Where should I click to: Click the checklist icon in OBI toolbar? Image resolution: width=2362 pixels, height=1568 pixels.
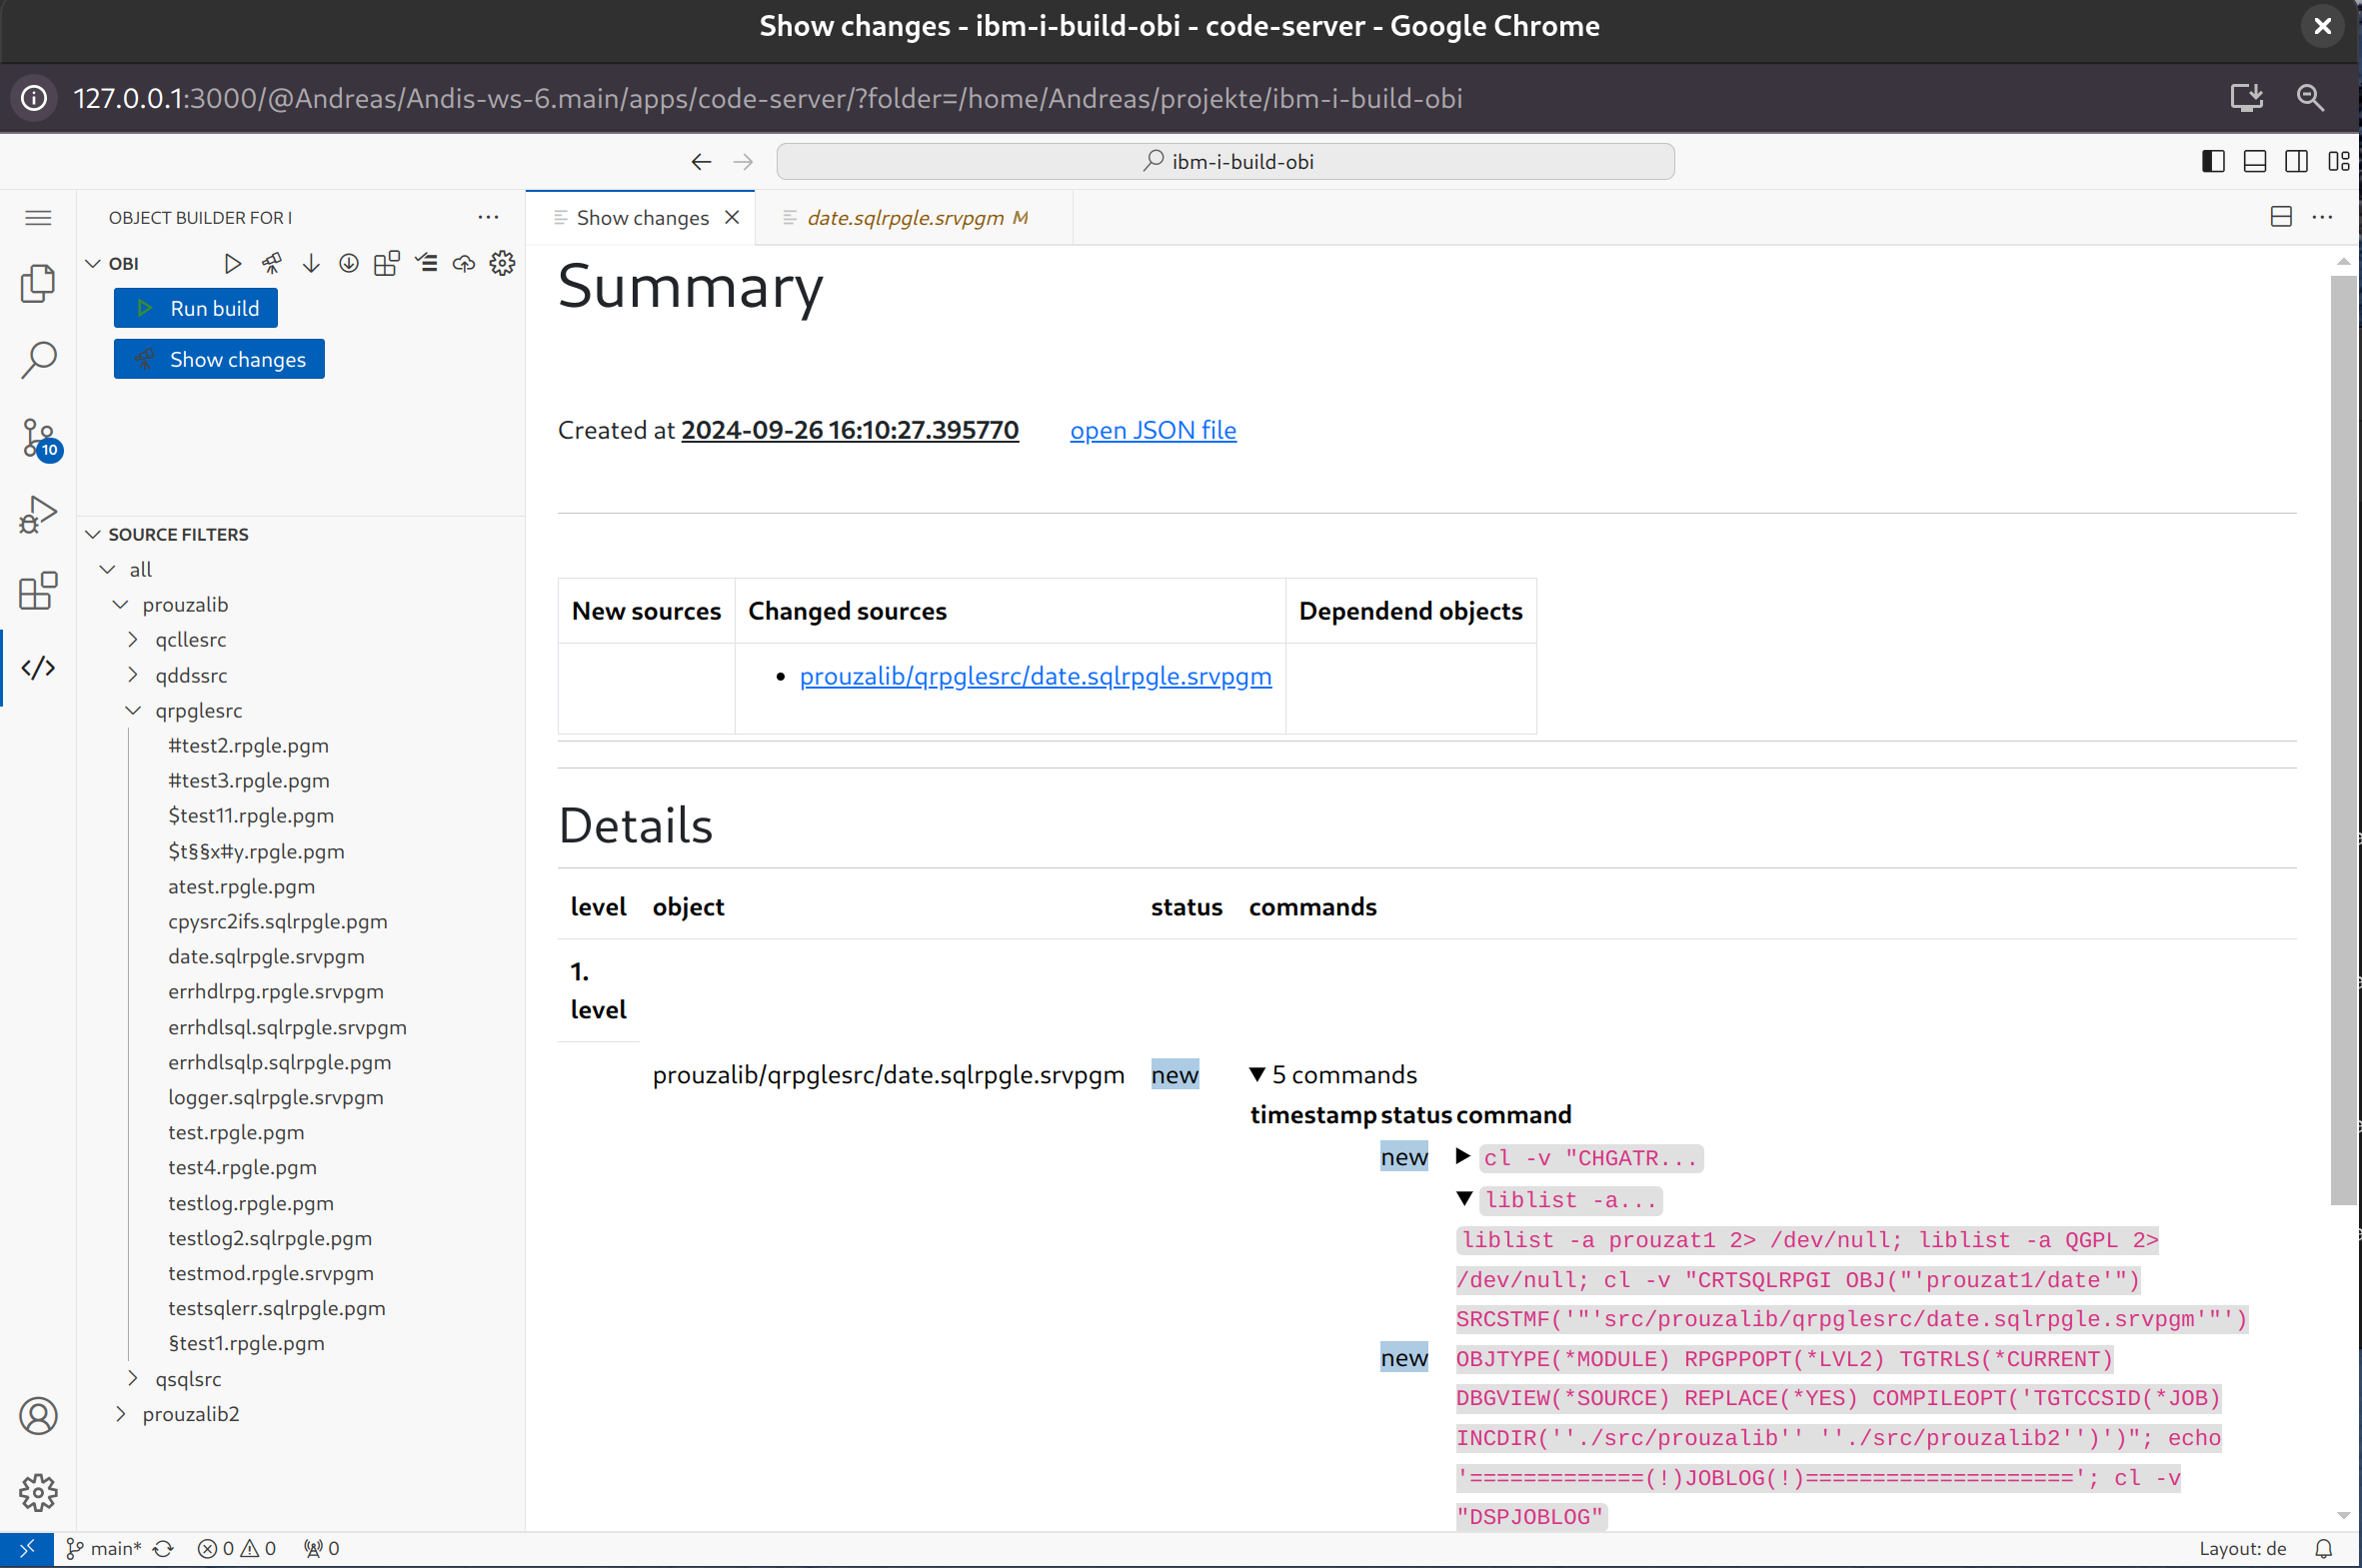click(x=426, y=263)
